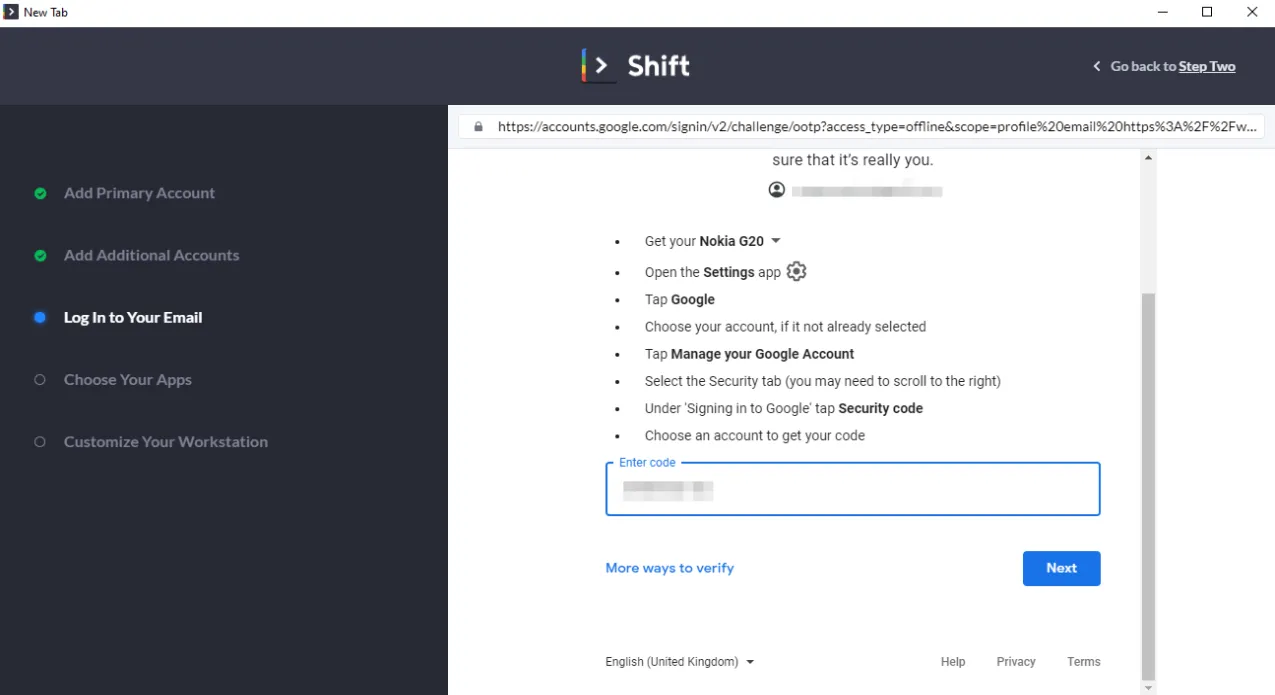Viewport: 1275px width, 695px height.
Task: Open Add Primary Account step
Action: tap(139, 193)
